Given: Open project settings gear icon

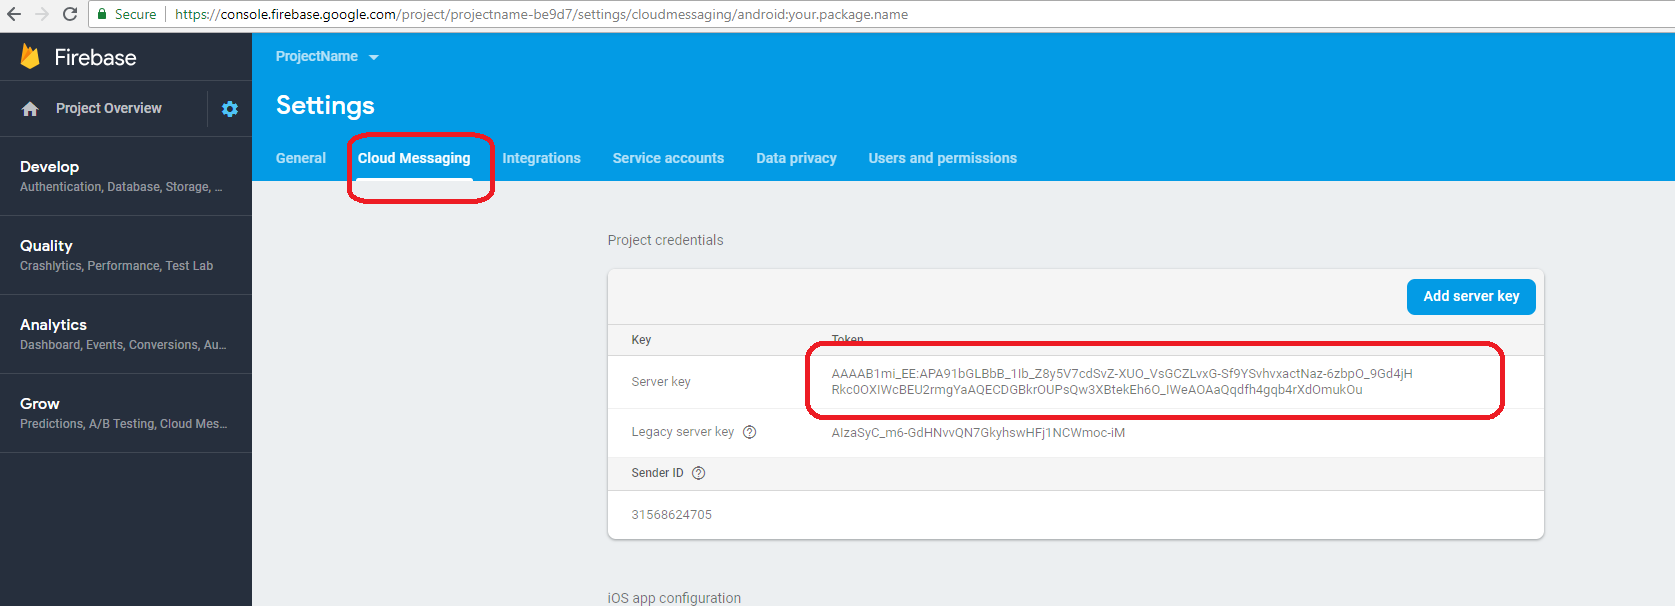Looking at the screenshot, I should coord(230,109).
